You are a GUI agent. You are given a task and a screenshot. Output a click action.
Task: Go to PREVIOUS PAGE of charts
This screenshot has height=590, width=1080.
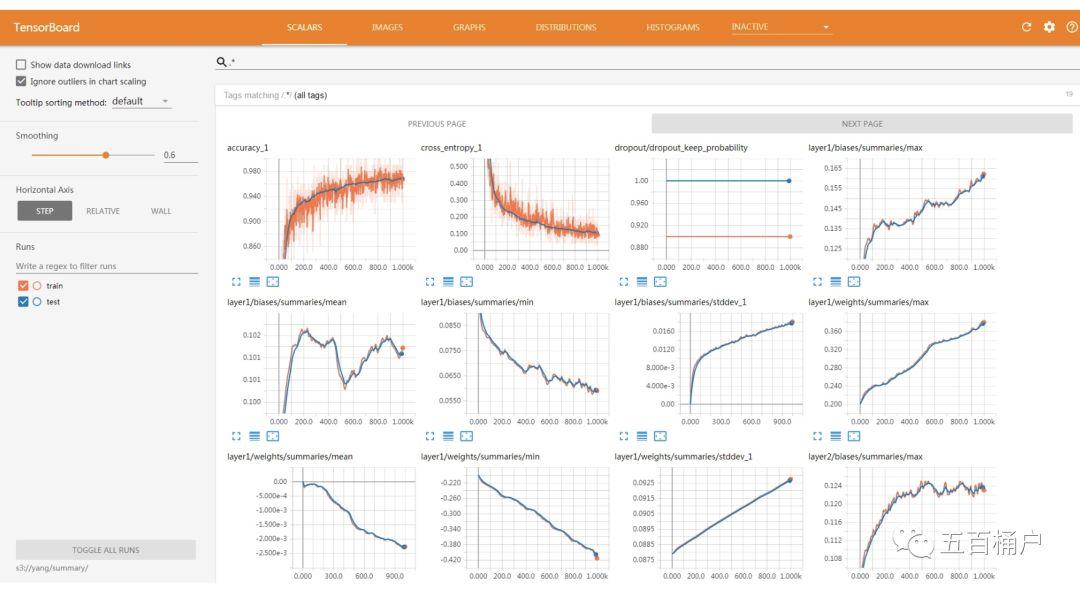[437, 124]
